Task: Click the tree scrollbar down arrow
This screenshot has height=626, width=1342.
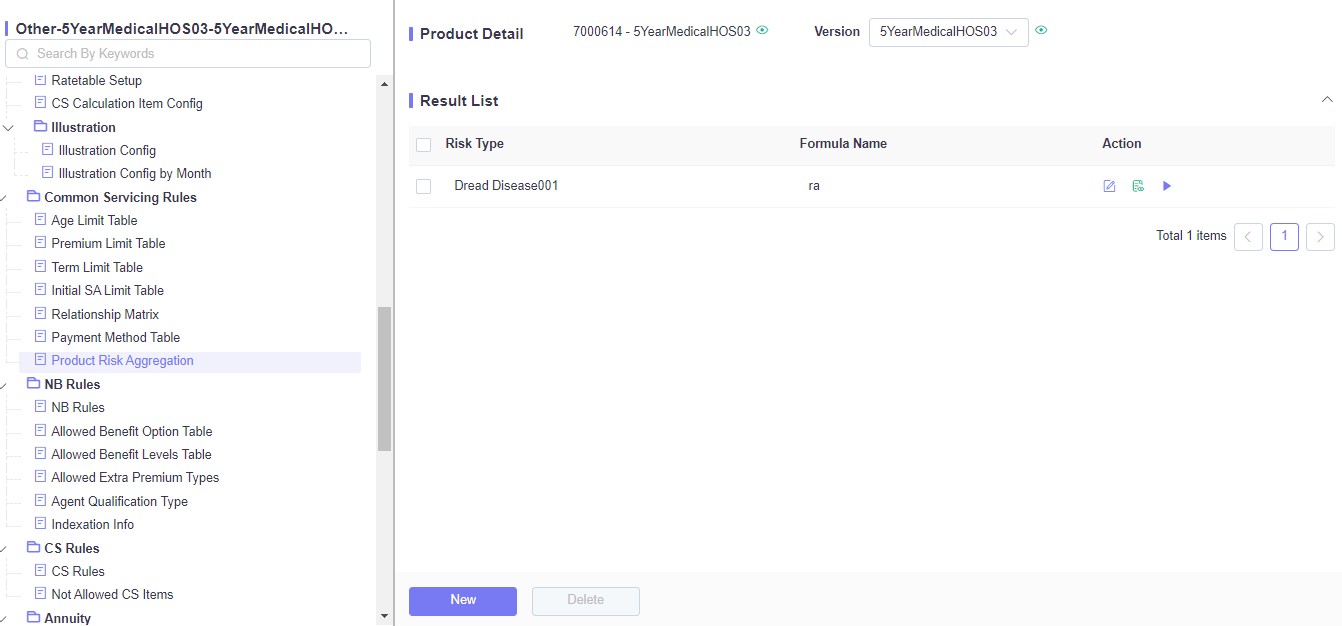Action: (384, 616)
